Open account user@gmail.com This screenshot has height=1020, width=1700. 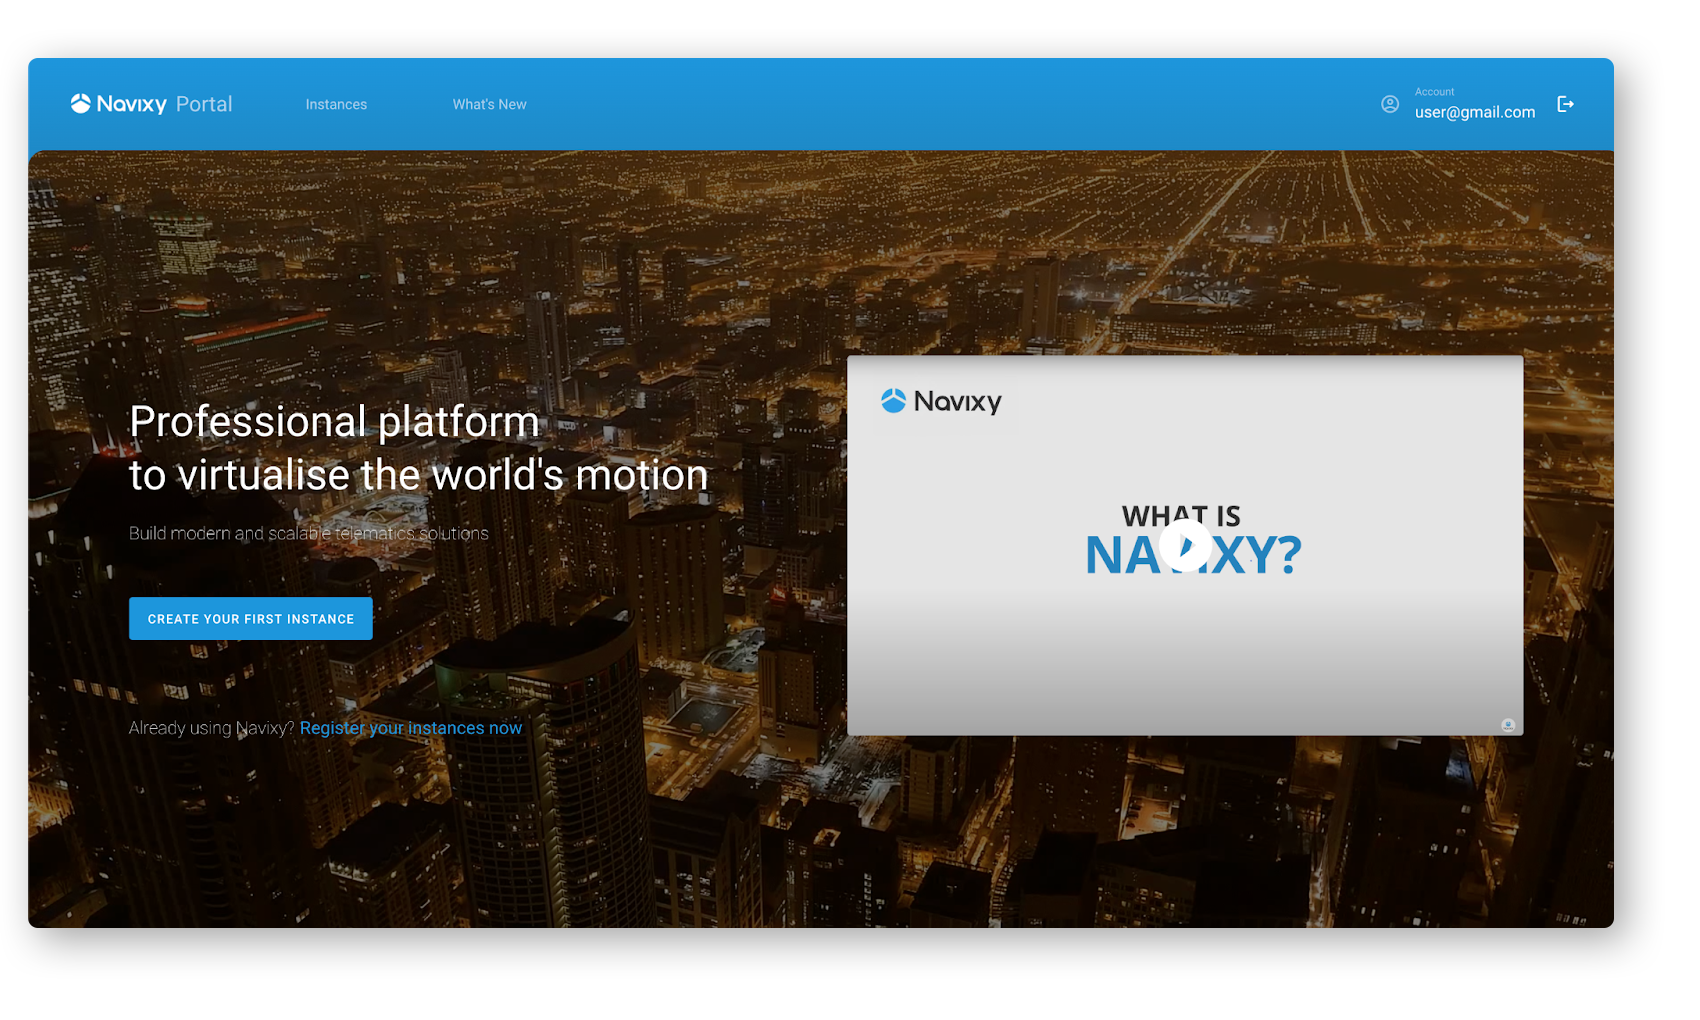pyautogui.click(x=1474, y=112)
